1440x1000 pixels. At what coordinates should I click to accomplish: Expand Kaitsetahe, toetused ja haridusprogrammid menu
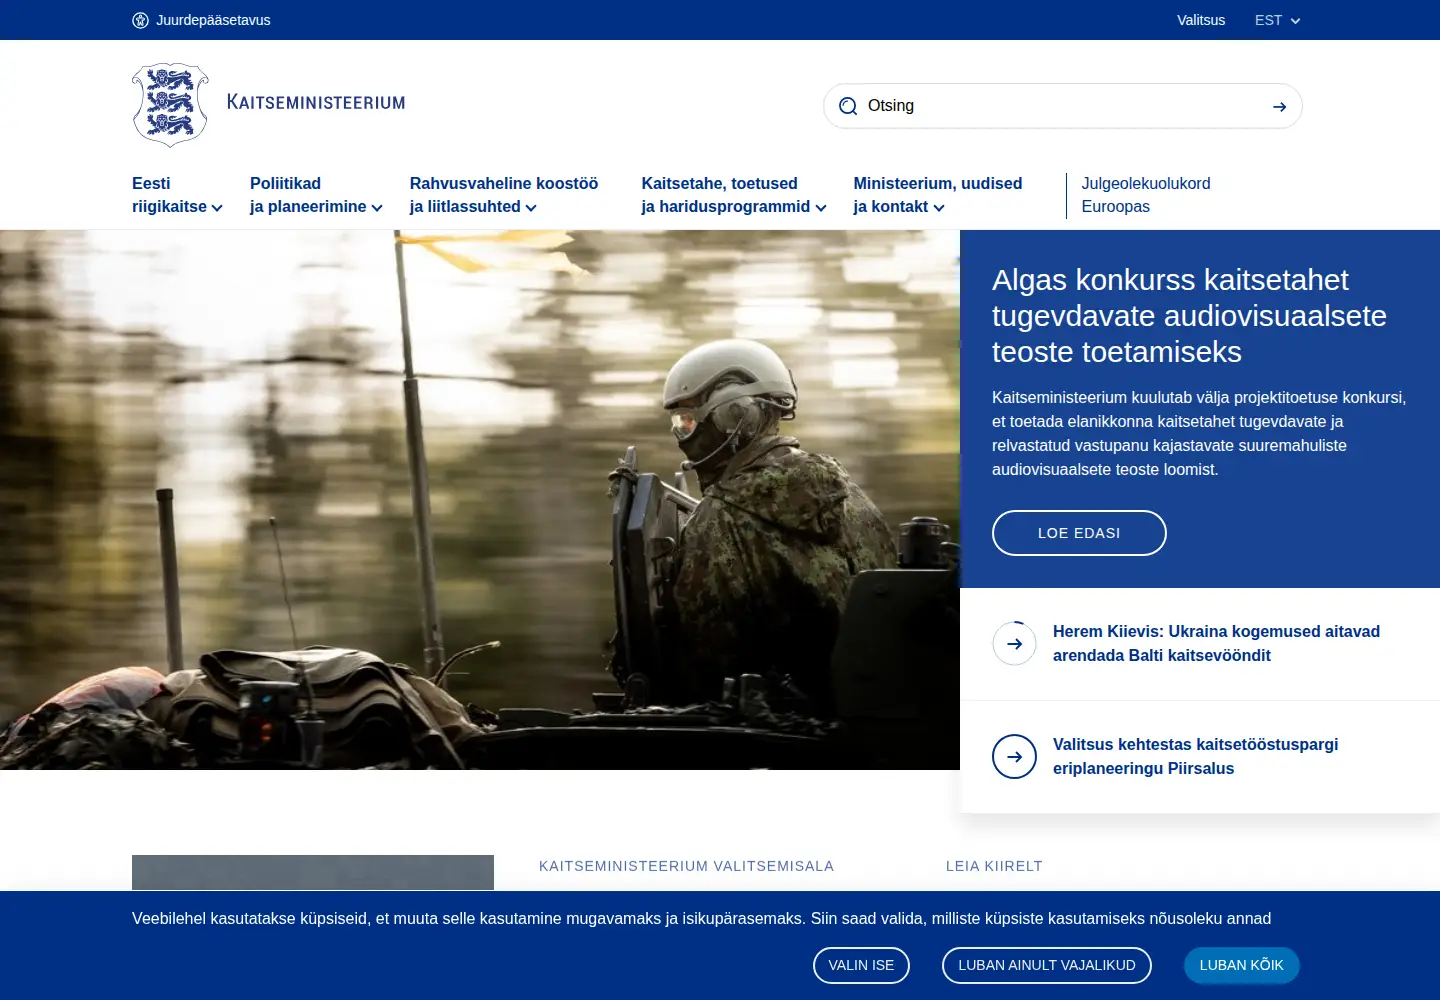point(734,195)
